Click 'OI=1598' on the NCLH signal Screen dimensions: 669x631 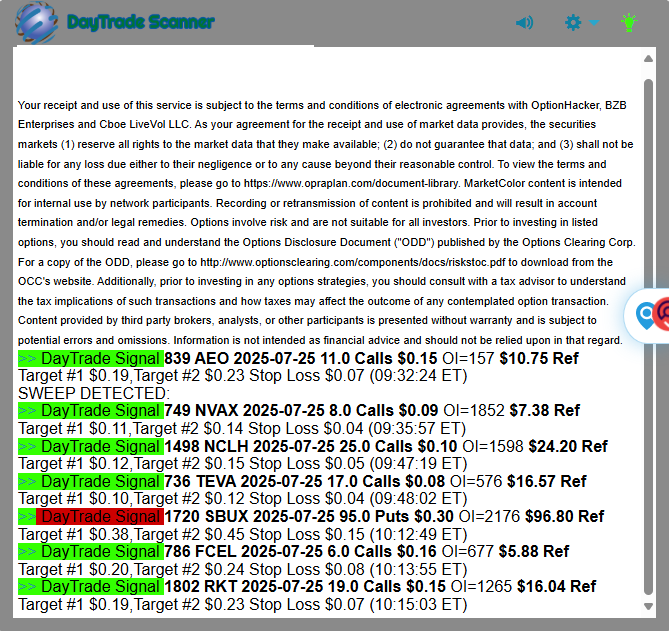point(493,446)
